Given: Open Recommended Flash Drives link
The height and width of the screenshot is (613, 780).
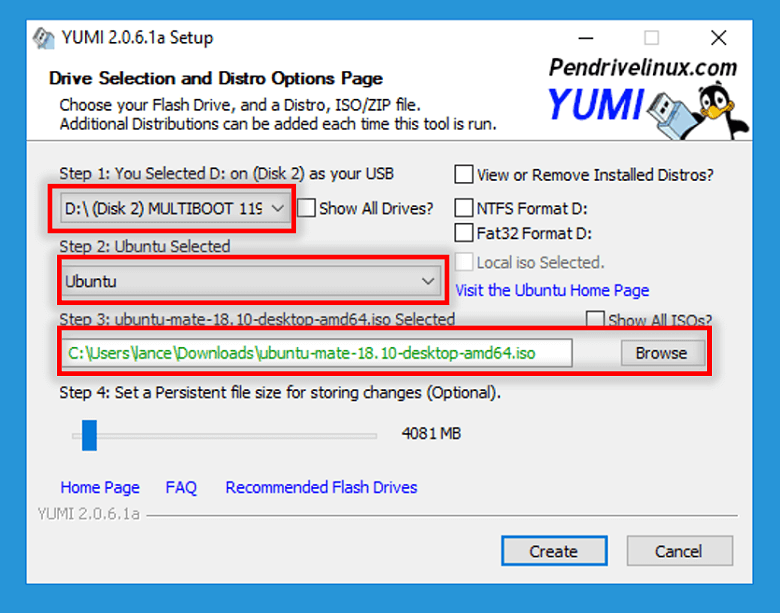Looking at the screenshot, I should point(321,487).
